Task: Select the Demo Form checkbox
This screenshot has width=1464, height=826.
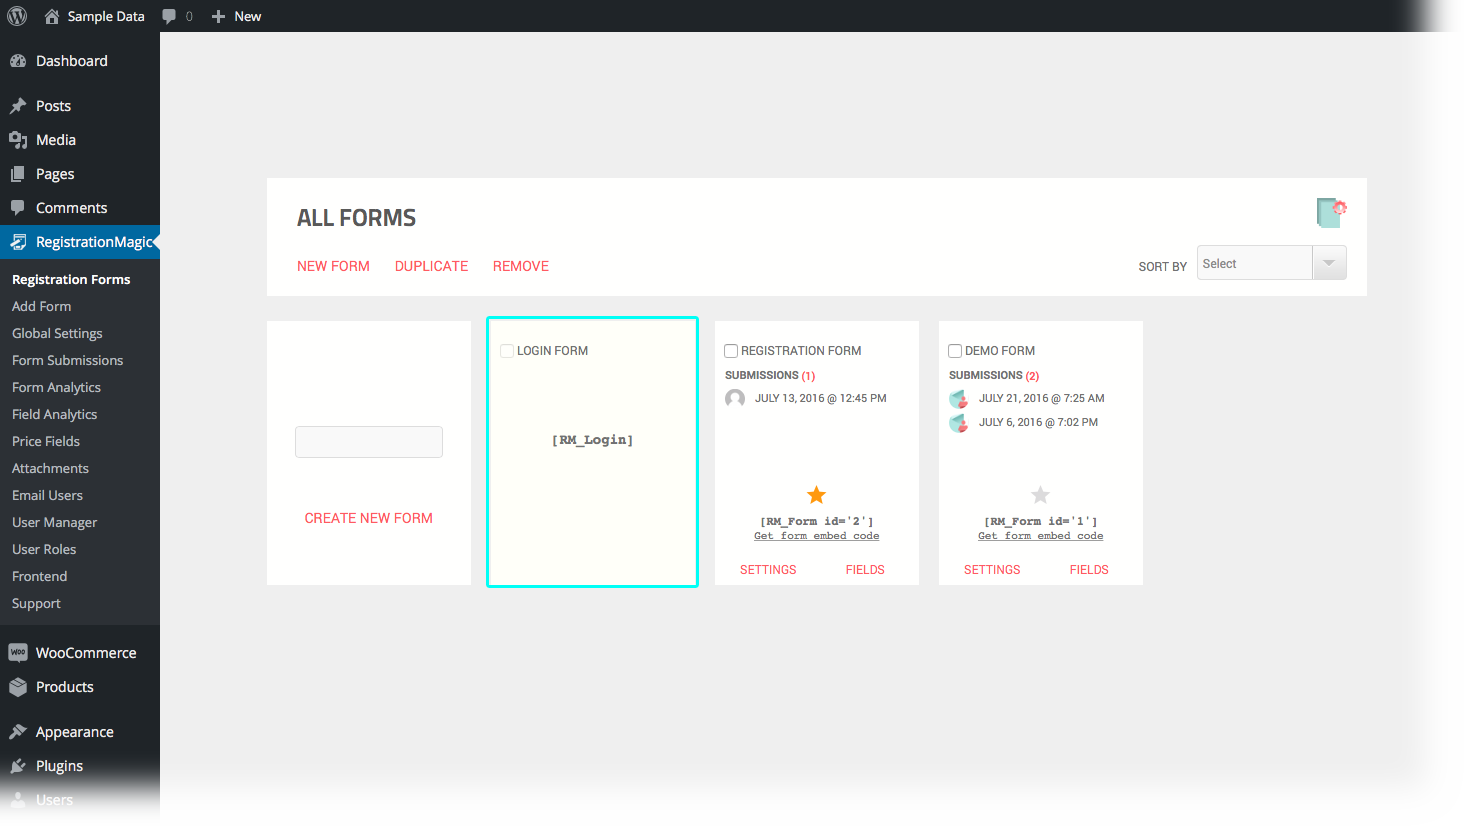Action: coord(955,351)
